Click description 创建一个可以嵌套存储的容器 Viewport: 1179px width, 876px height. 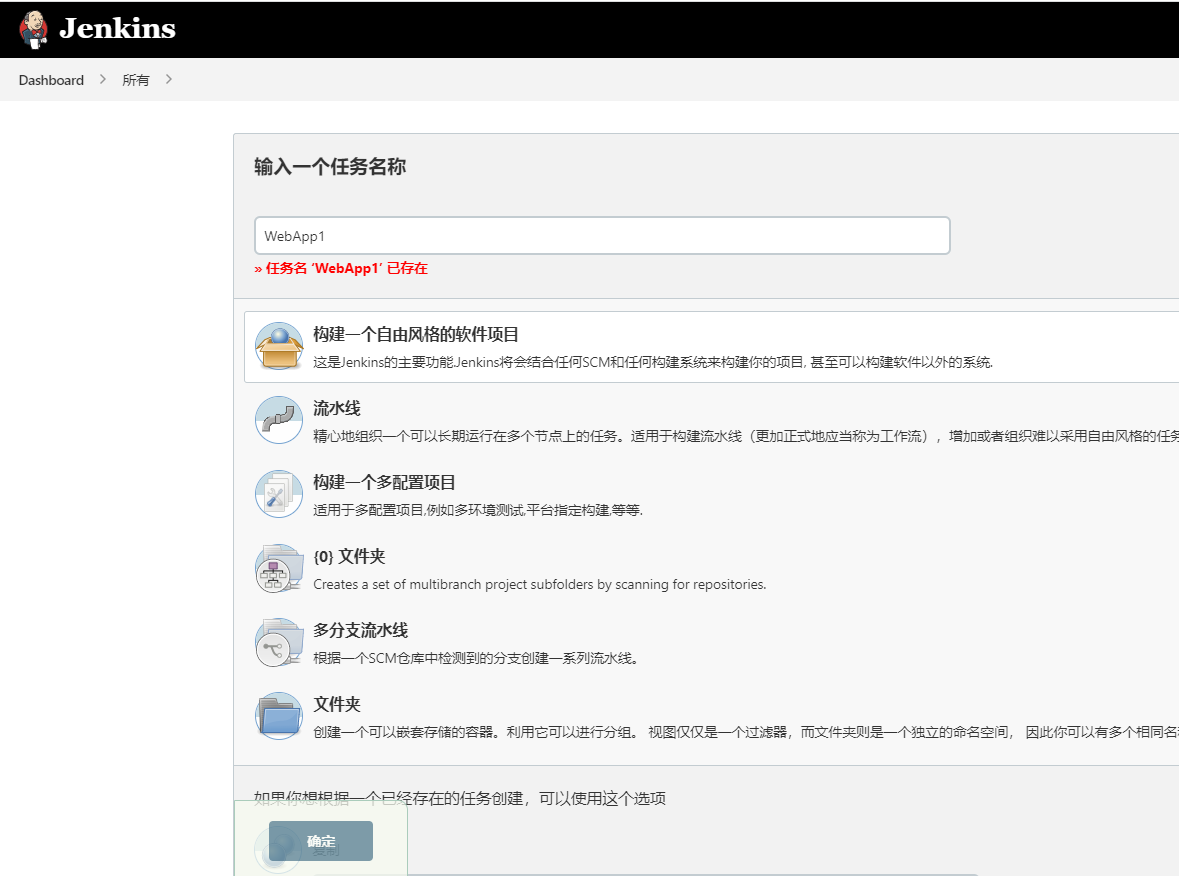[x=746, y=732]
